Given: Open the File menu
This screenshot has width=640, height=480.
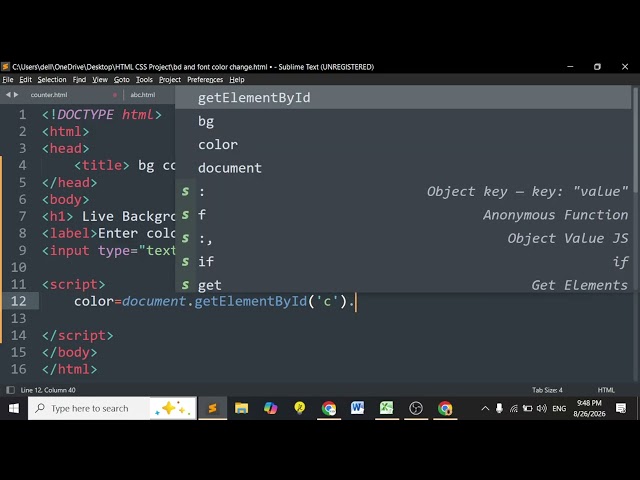Looking at the screenshot, I should pyautogui.click(x=8, y=80).
